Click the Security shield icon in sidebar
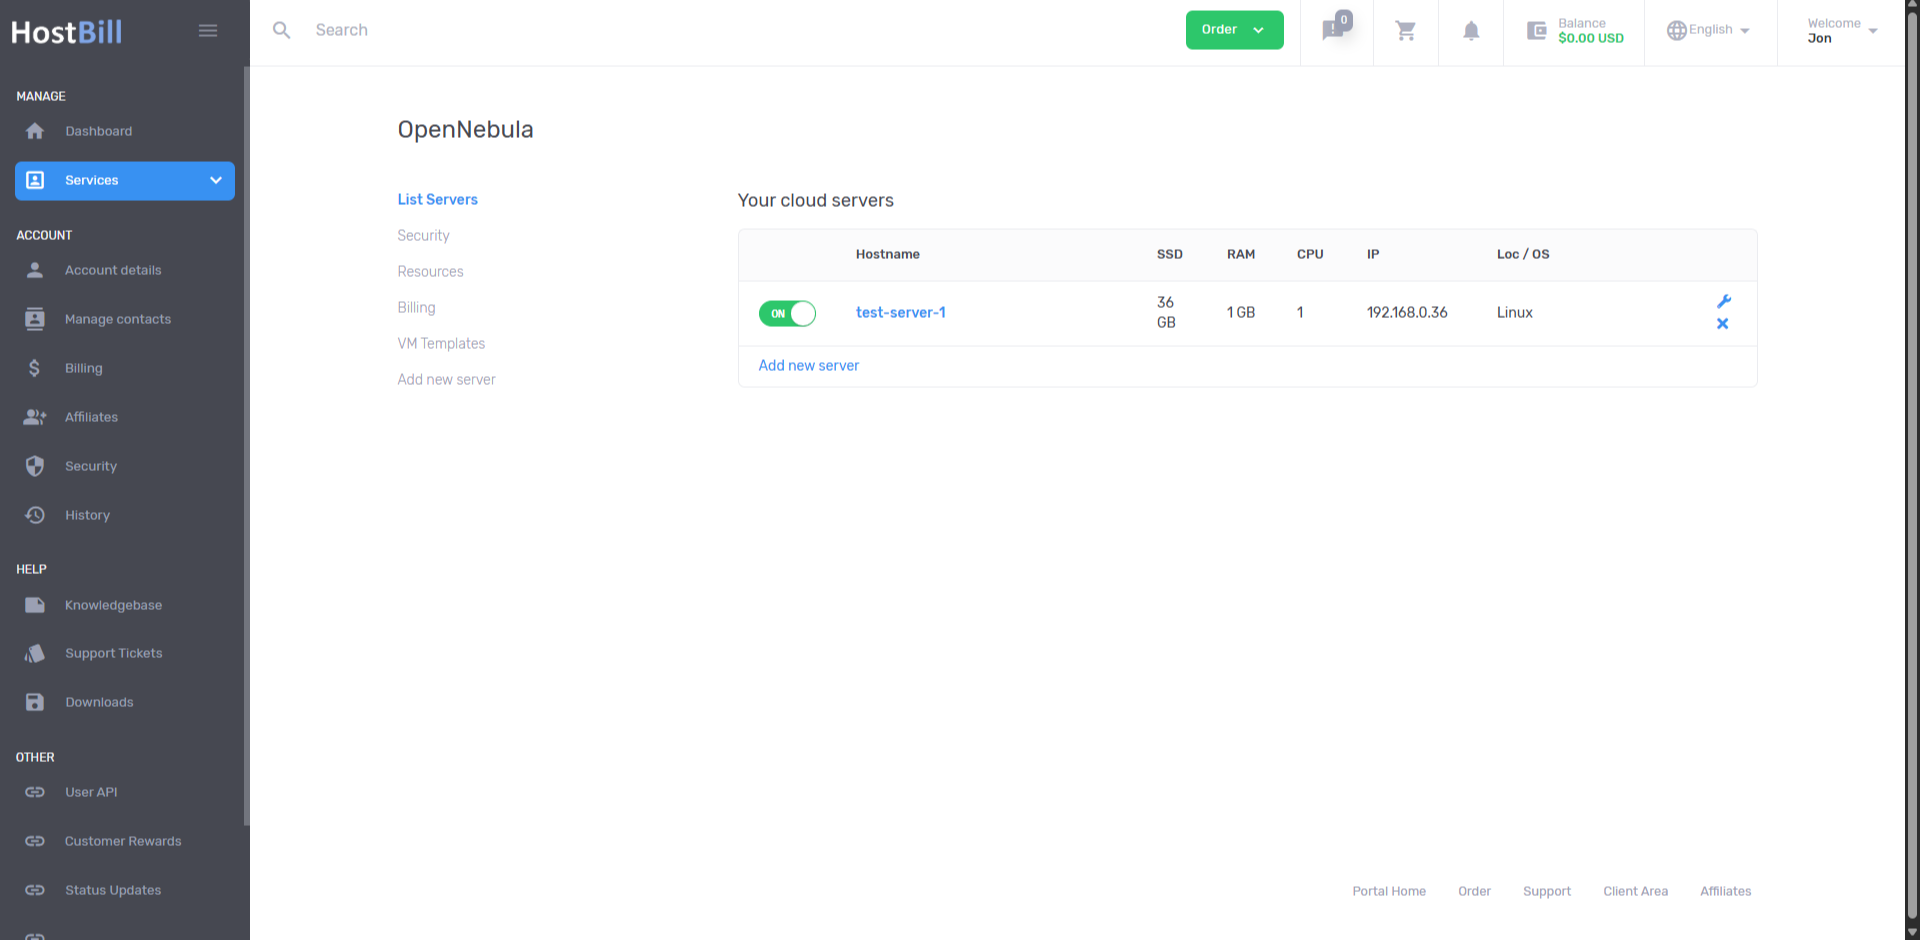 pyautogui.click(x=35, y=466)
